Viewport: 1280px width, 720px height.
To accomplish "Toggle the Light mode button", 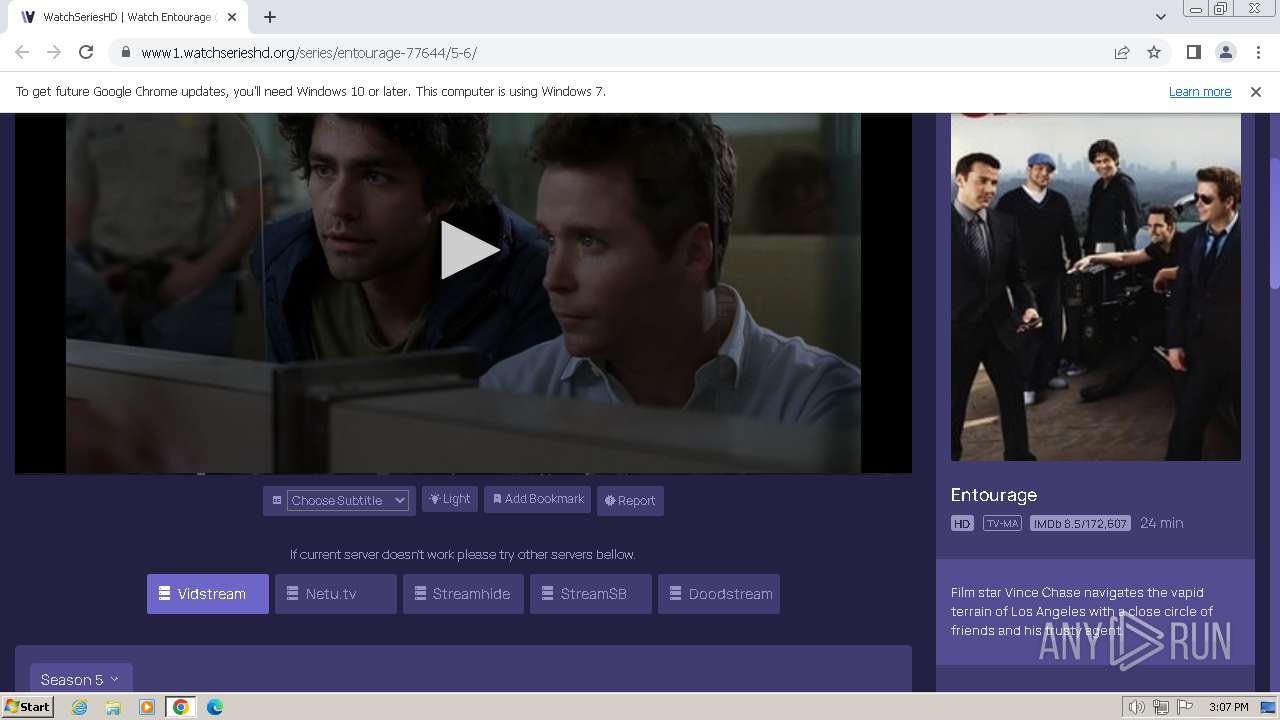I will [x=450, y=499].
